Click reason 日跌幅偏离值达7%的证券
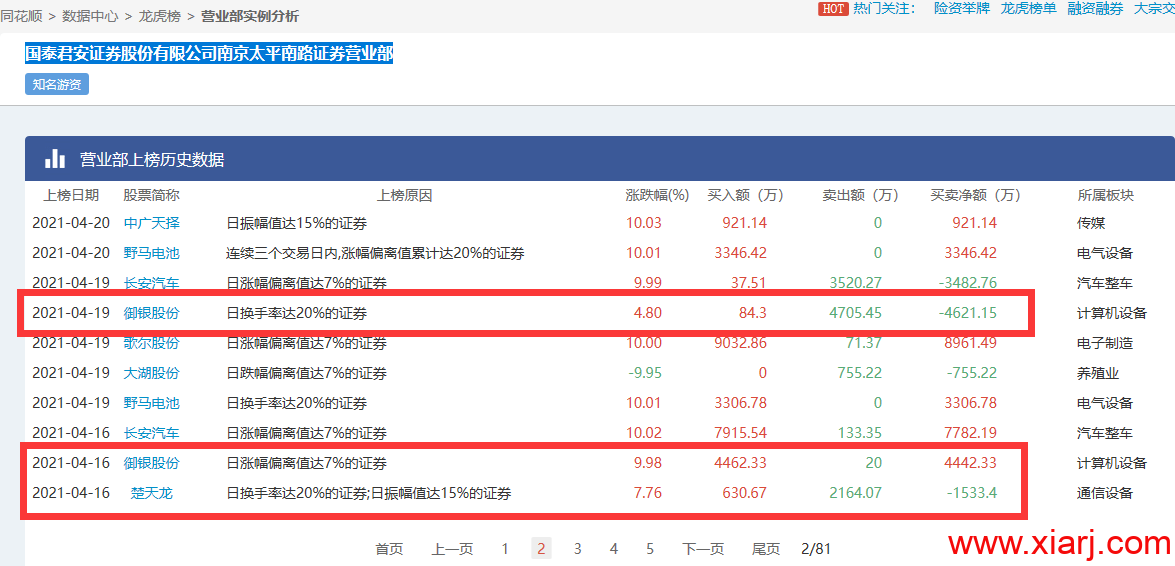This screenshot has width=1175, height=566. pos(306,373)
